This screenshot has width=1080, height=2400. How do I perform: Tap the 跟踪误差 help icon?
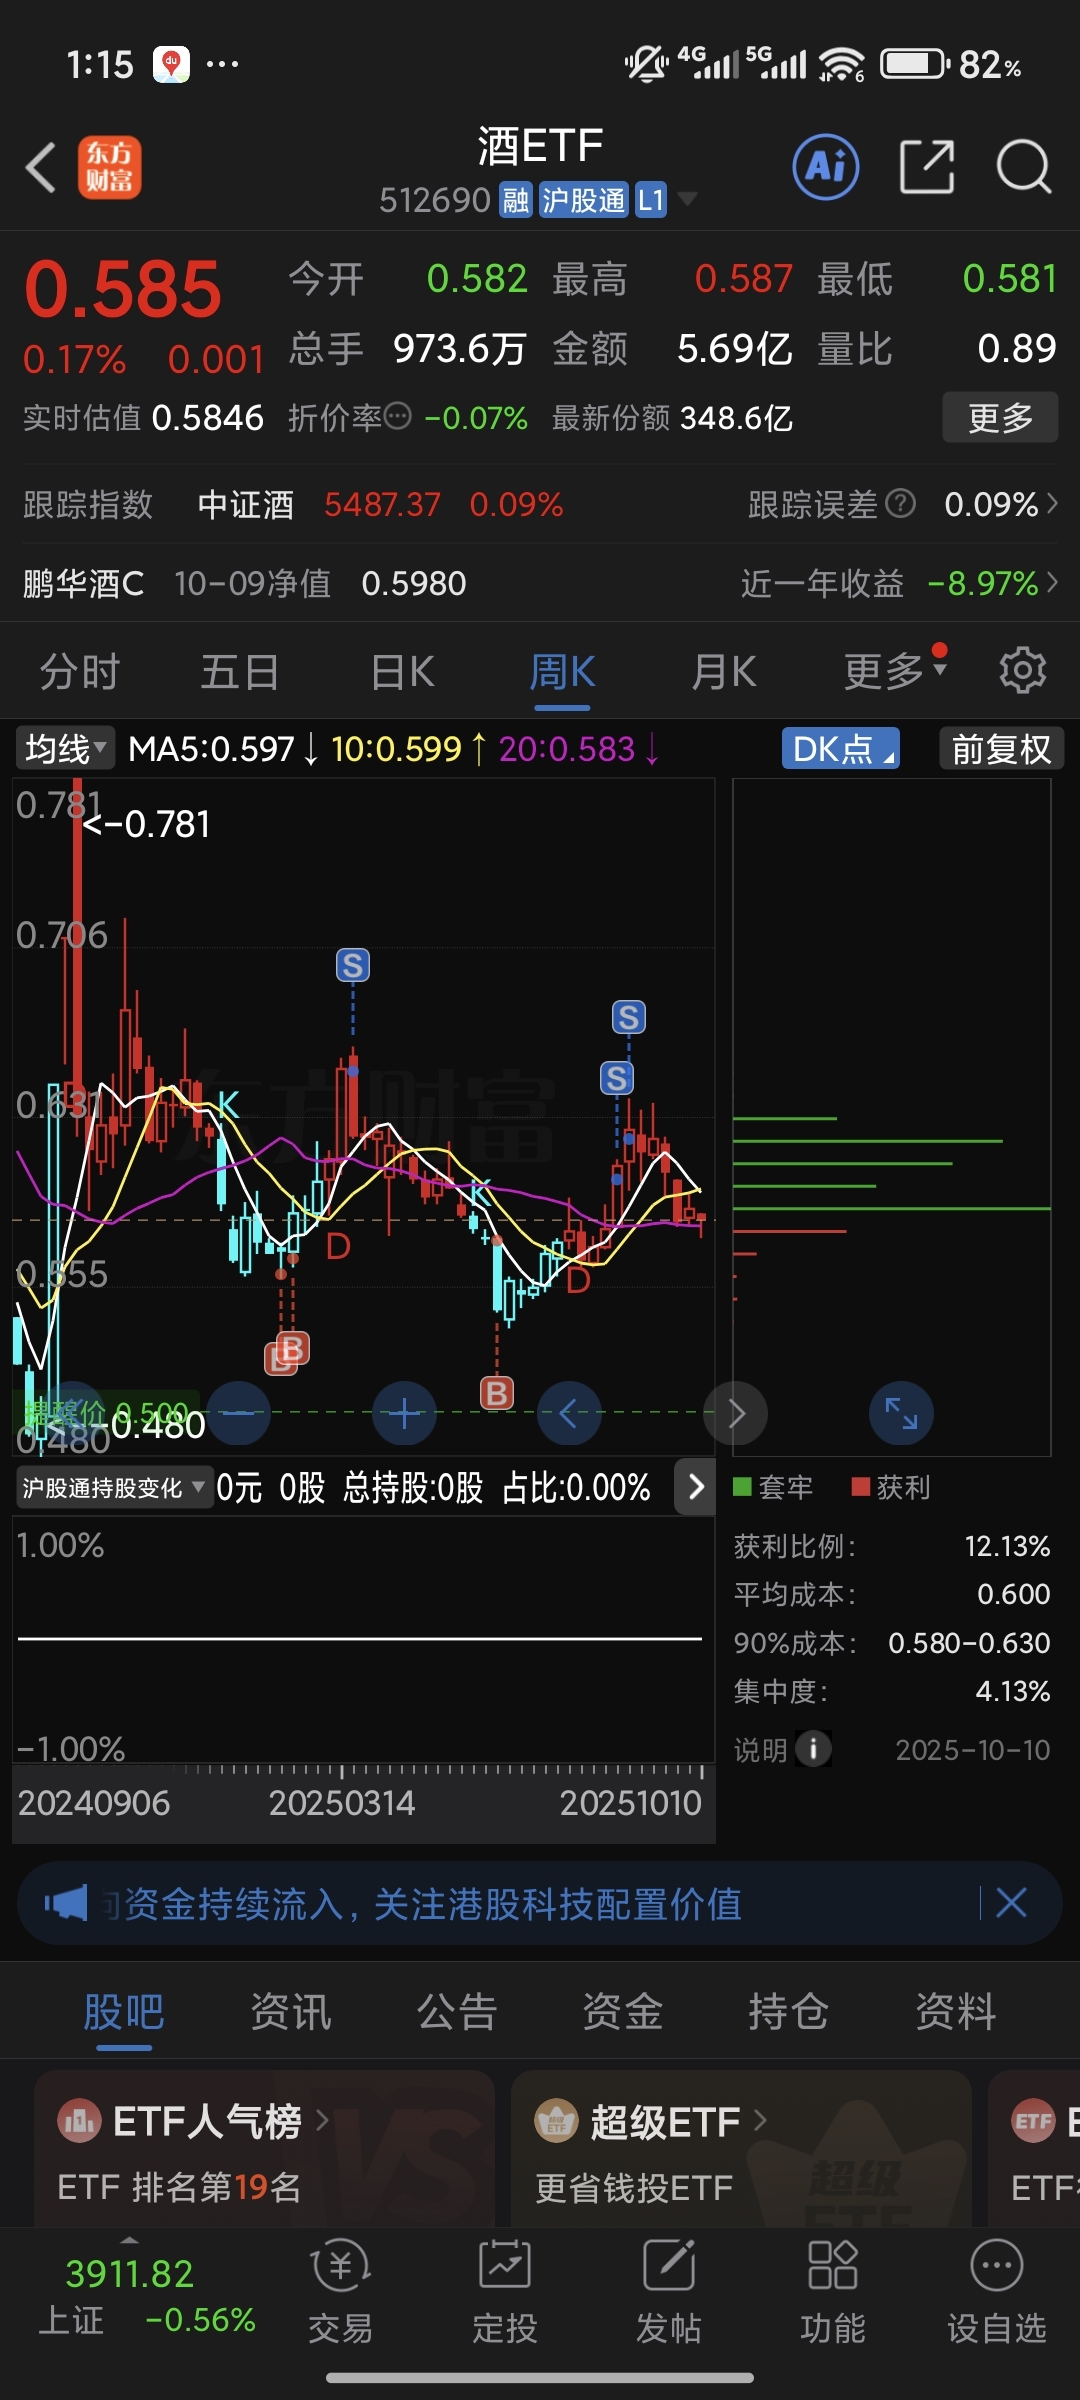(901, 503)
